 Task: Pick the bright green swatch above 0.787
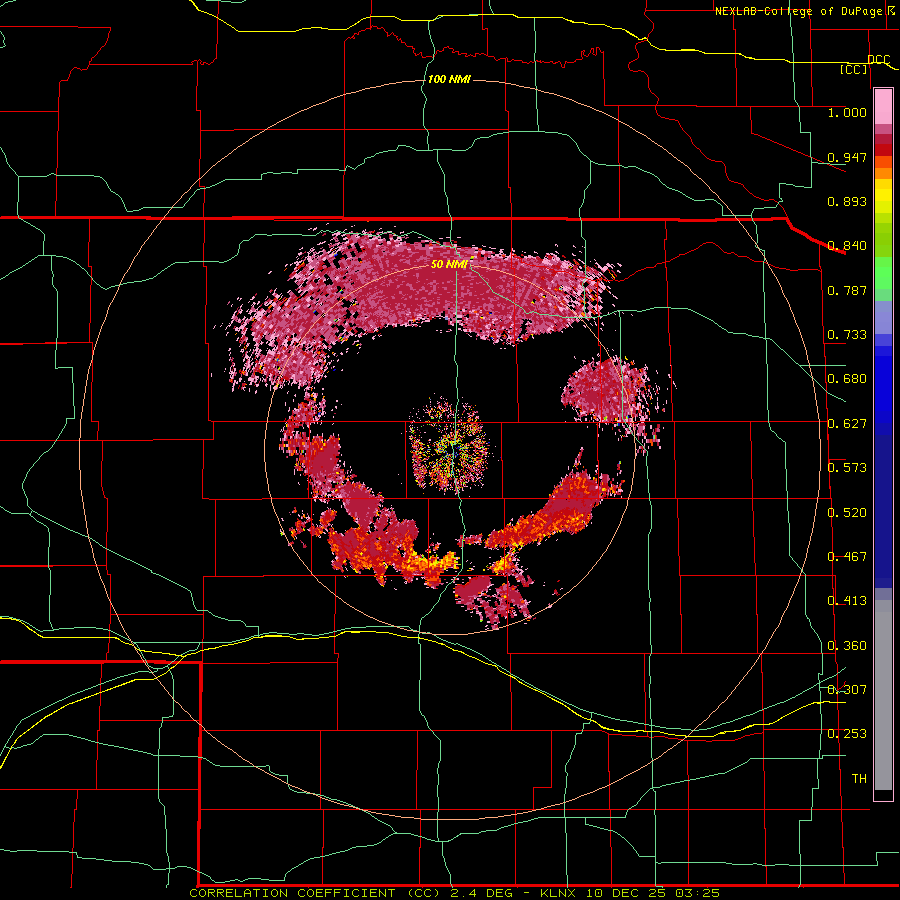(883, 273)
